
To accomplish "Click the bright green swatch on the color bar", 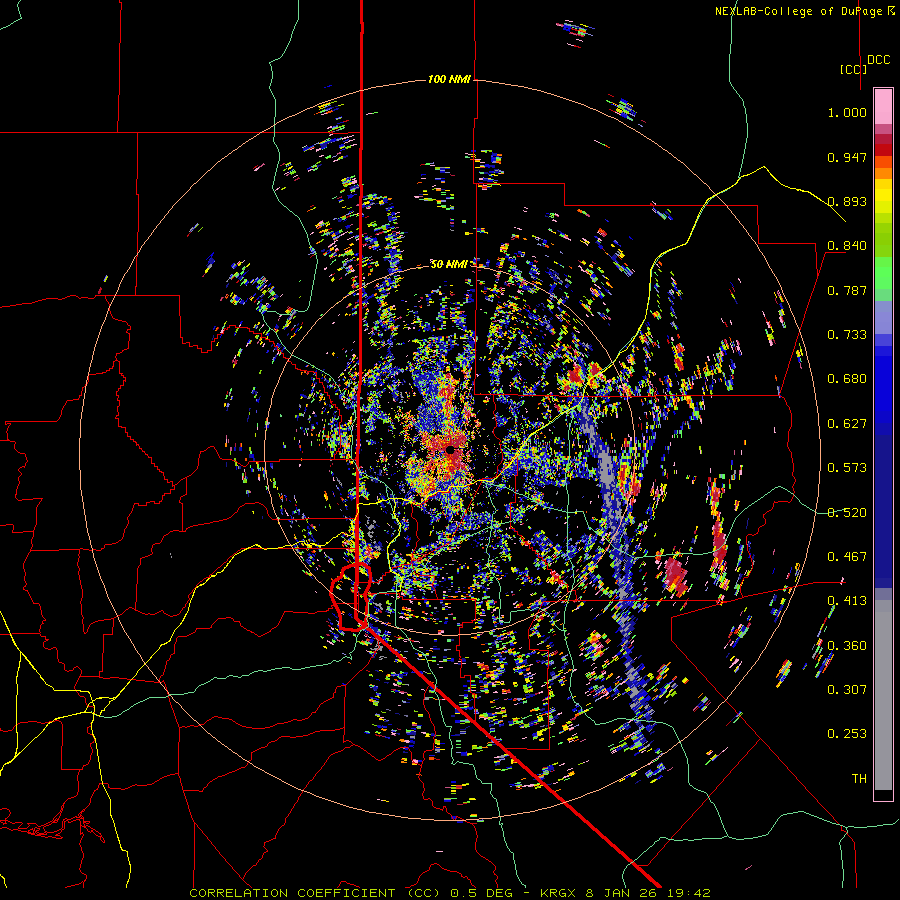I will [883, 273].
